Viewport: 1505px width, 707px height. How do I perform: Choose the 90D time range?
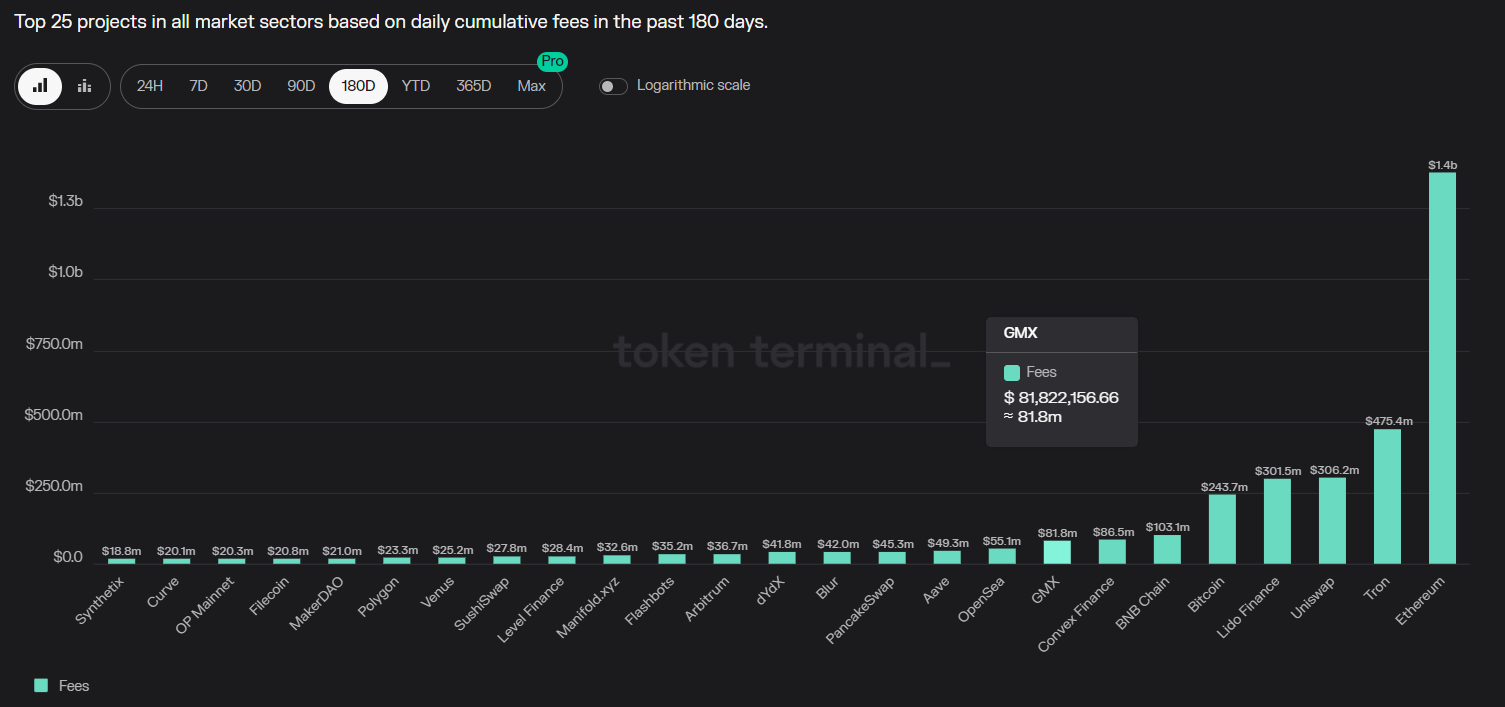301,86
